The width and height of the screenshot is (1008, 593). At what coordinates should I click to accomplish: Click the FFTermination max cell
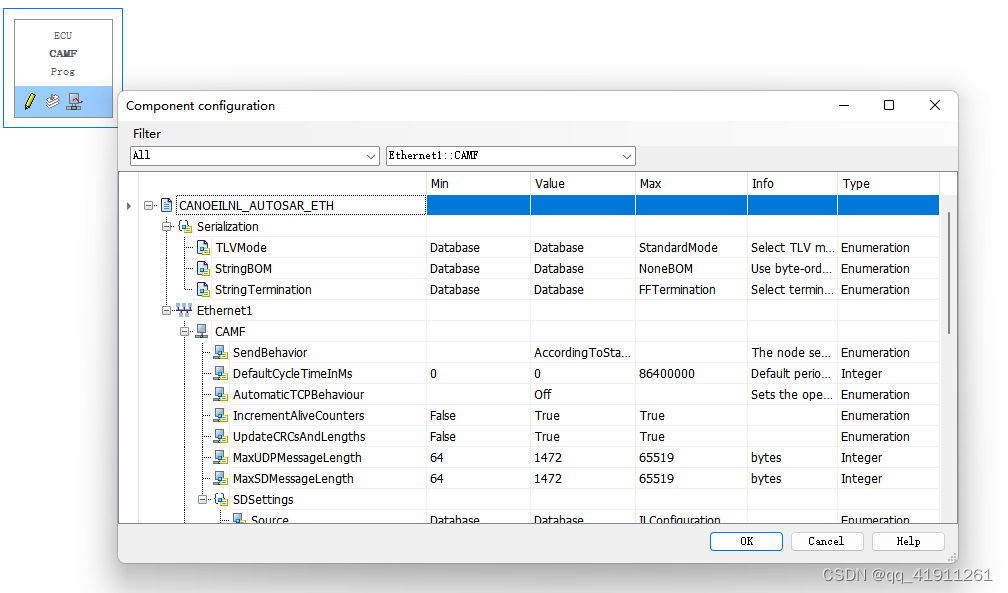pos(691,289)
